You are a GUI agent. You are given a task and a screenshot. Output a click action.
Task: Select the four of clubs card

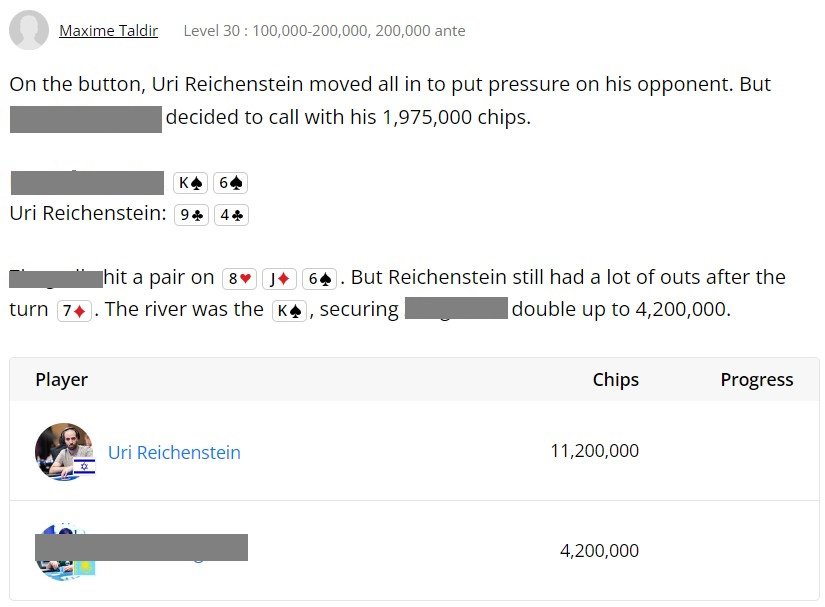pos(231,215)
